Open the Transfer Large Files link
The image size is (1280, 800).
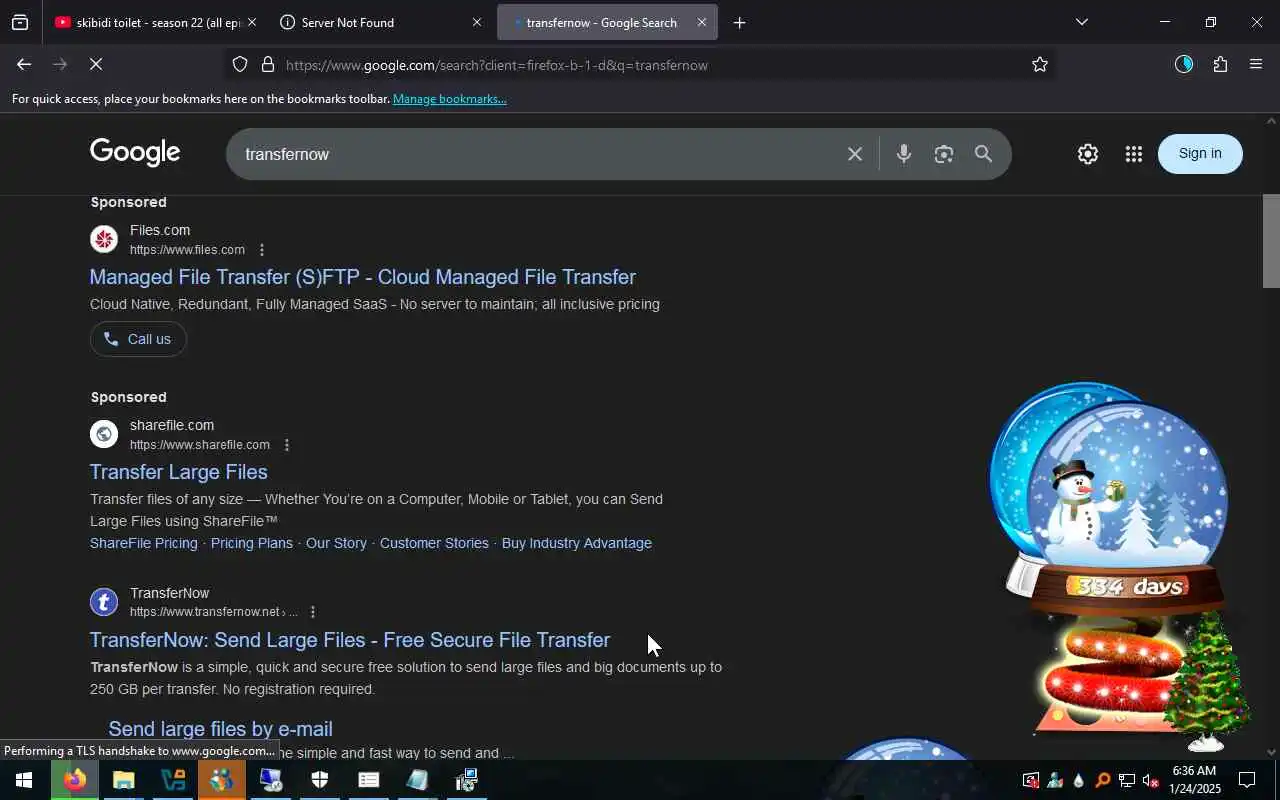pyautogui.click(x=179, y=472)
